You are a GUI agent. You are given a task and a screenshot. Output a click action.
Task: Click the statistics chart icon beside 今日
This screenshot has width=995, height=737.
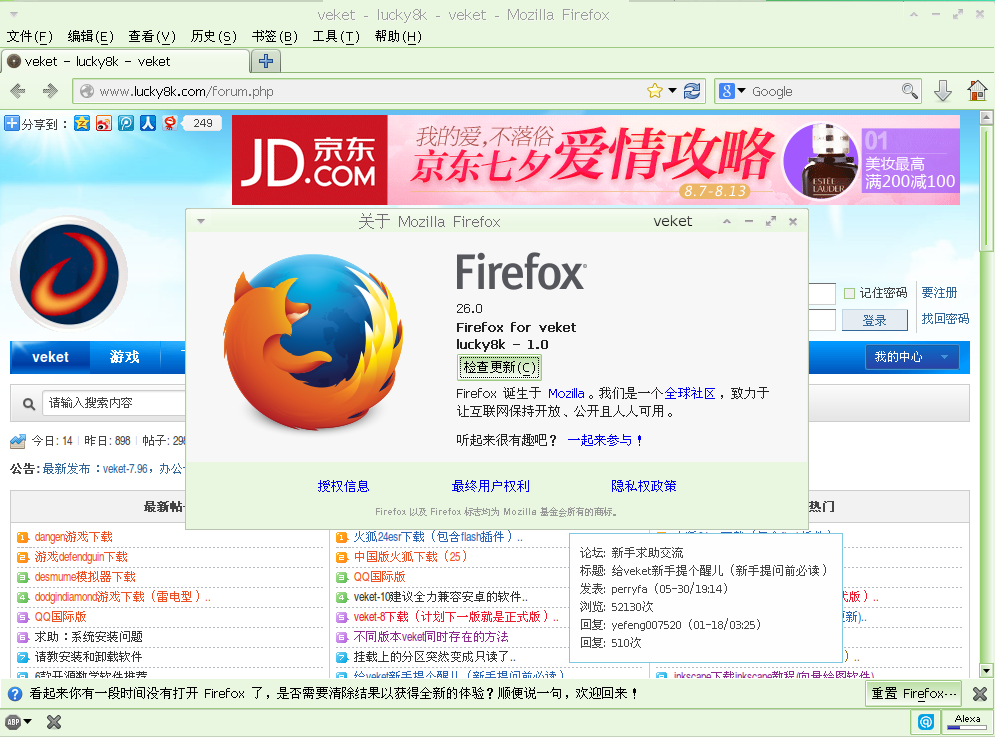click(x=18, y=441)
